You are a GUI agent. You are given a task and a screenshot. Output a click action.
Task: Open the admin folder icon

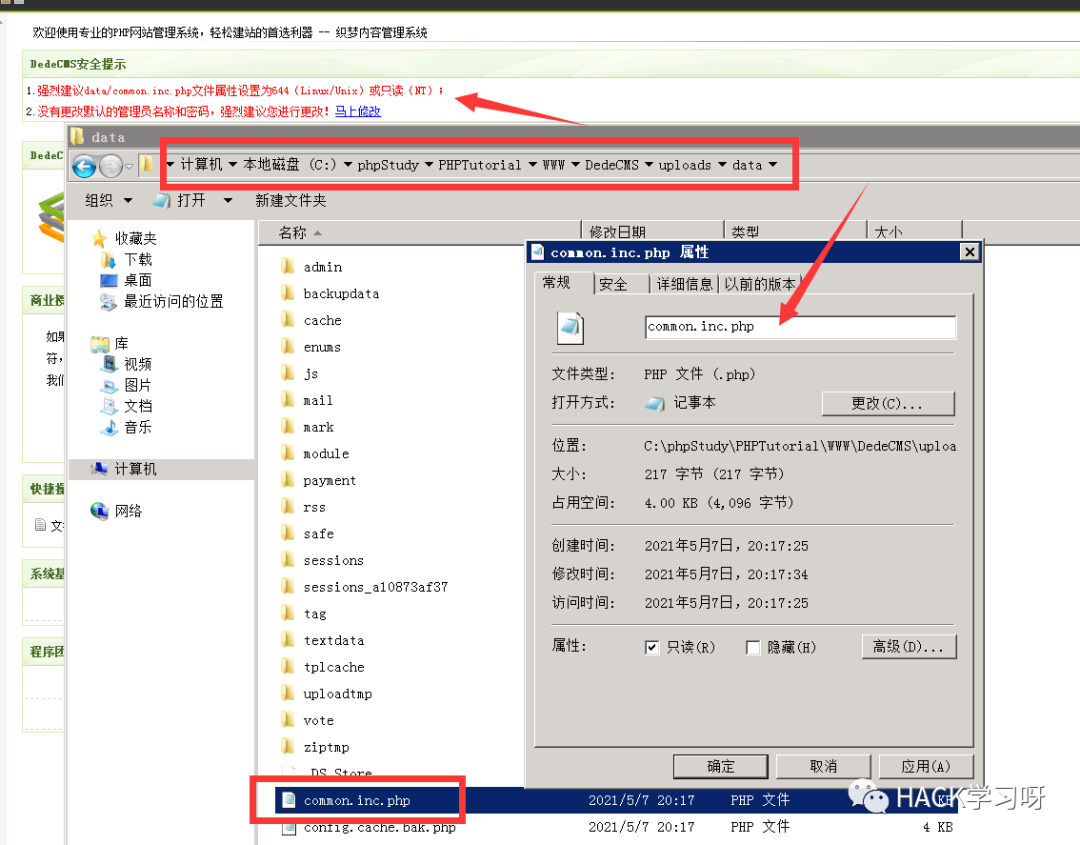point(288,267)
